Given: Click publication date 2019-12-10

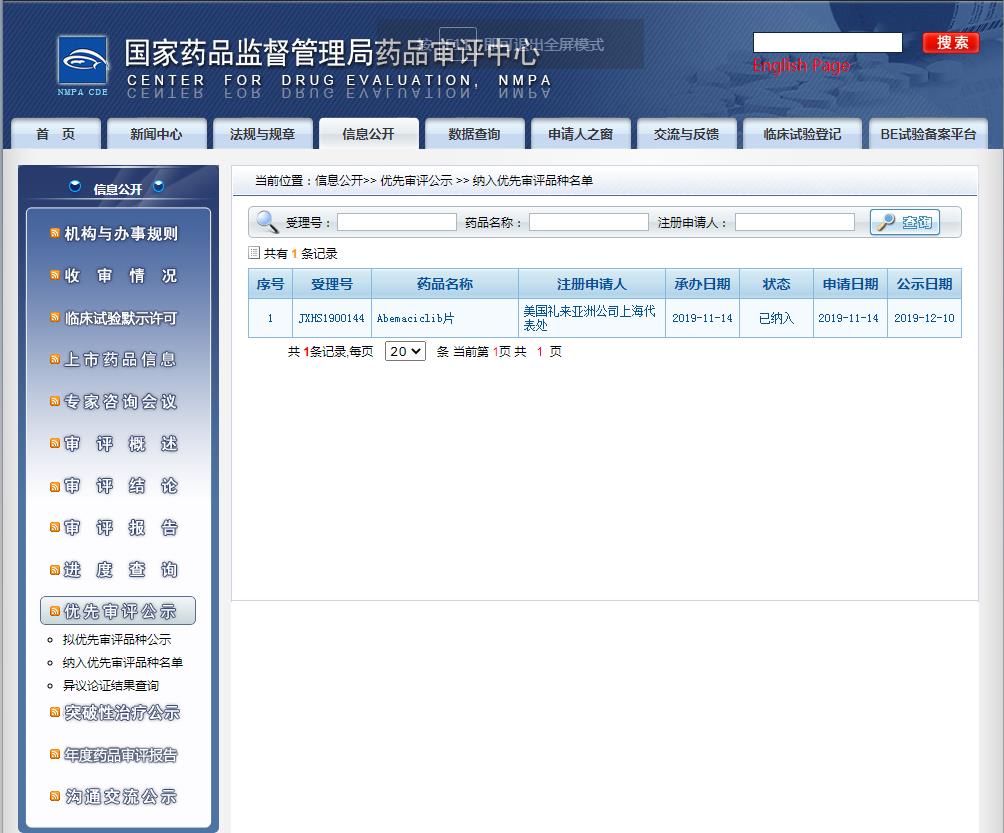Looking at the screenshot, I should [924, 318].
